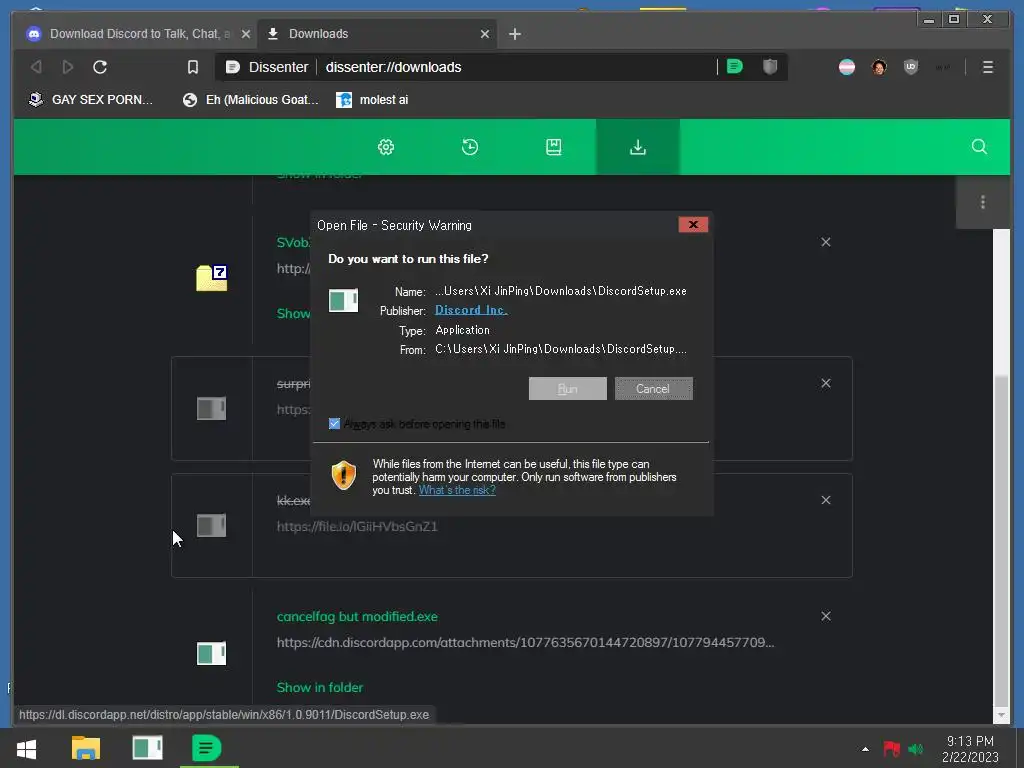Open the molest ai bookmark
The height and width of the screenshot is (768, 1024).
372,100
